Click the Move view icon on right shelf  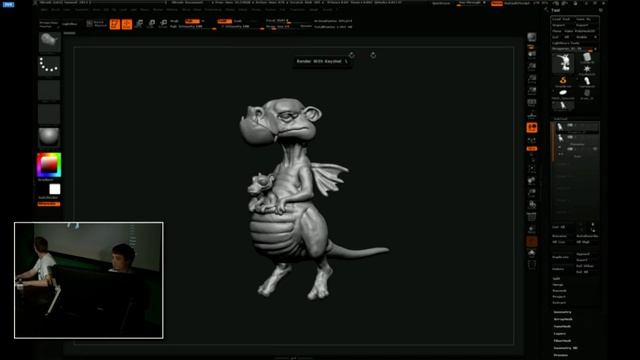tap(531, 180)
